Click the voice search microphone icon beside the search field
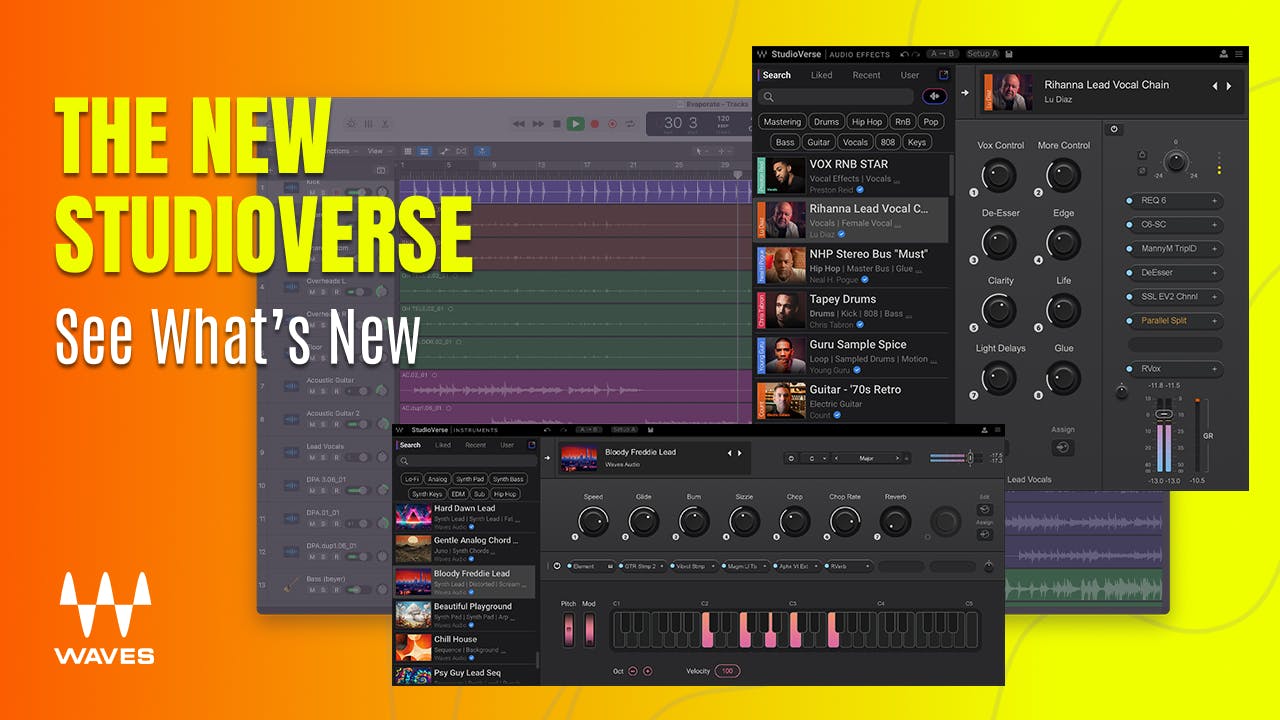The height and width of the screenshot is (720, 1280). point(934,96)
